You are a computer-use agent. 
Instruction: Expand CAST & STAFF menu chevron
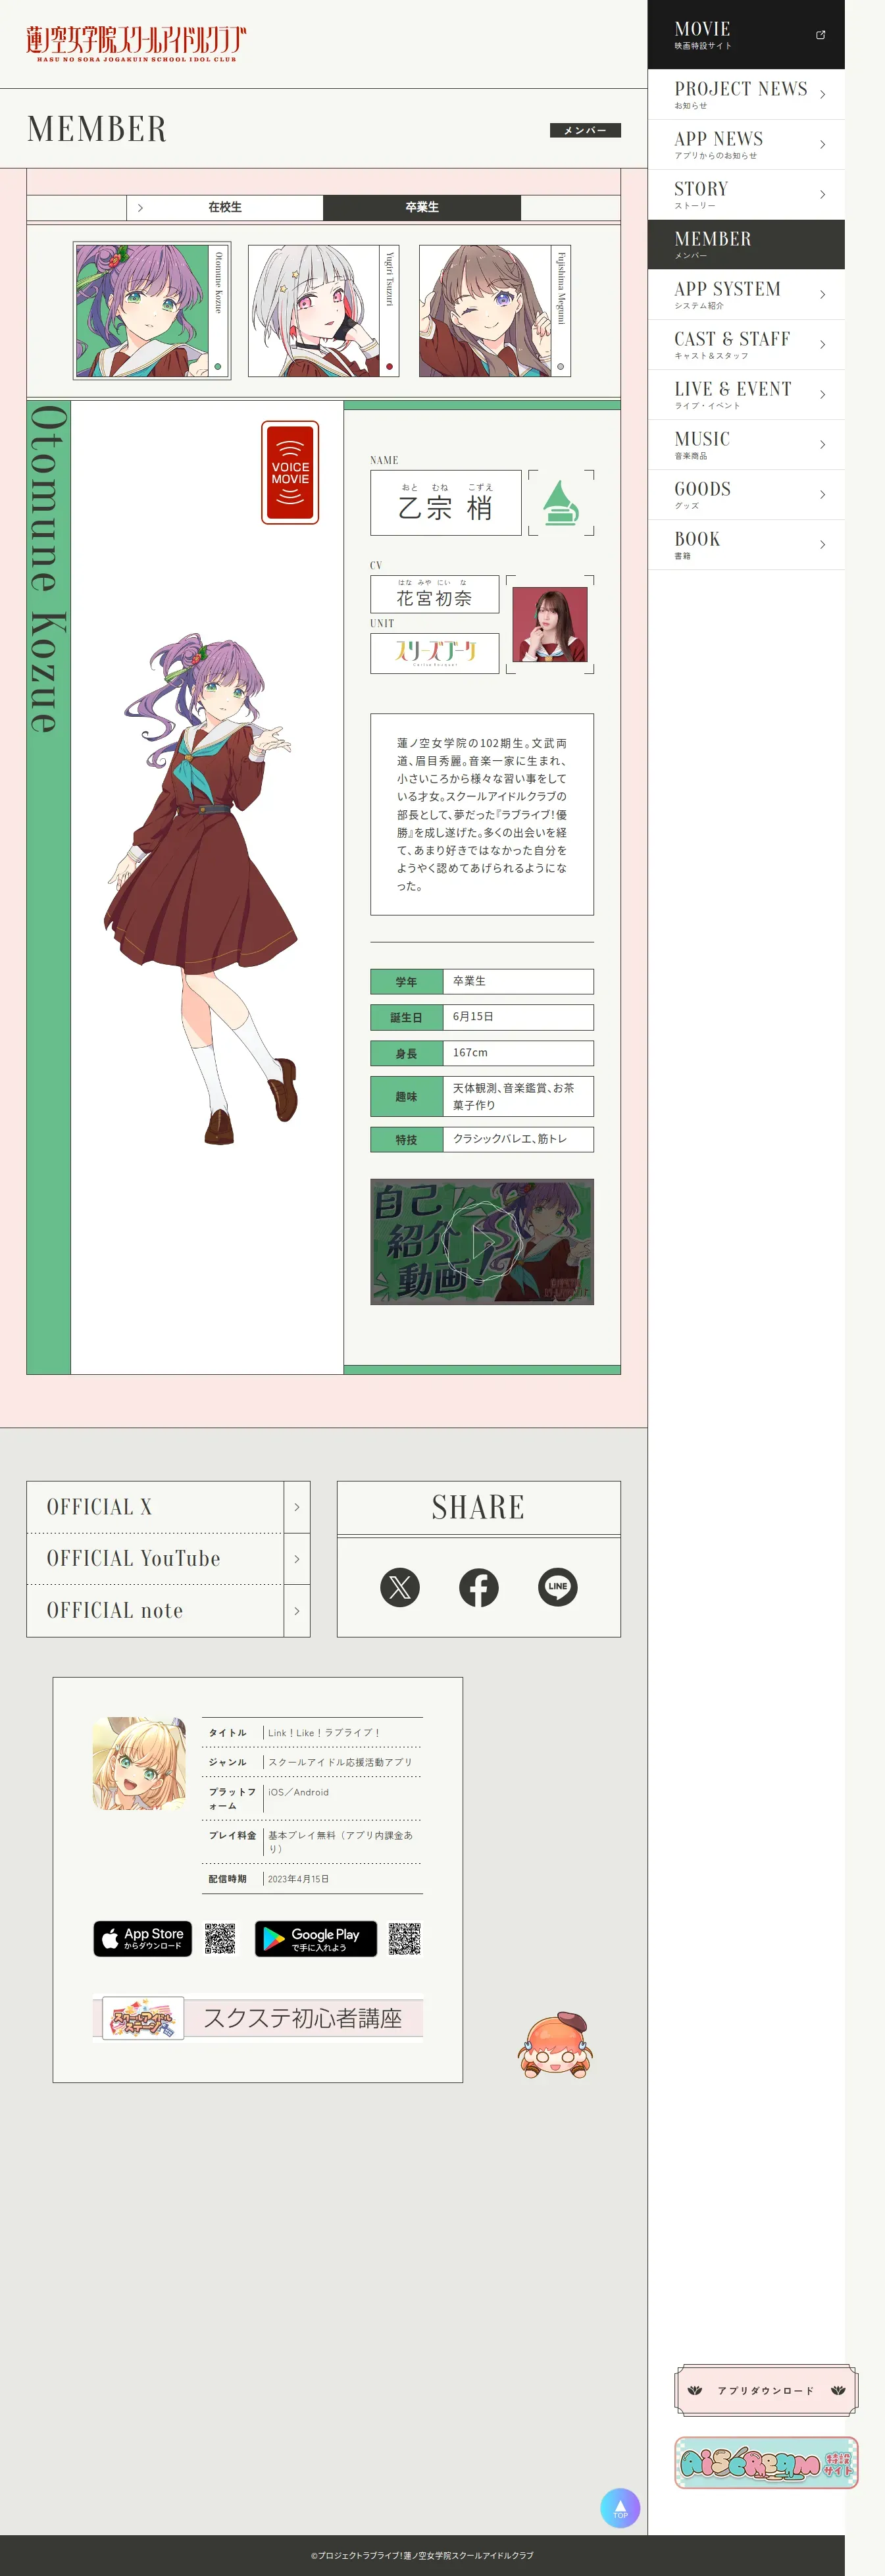tap(822, 344)
